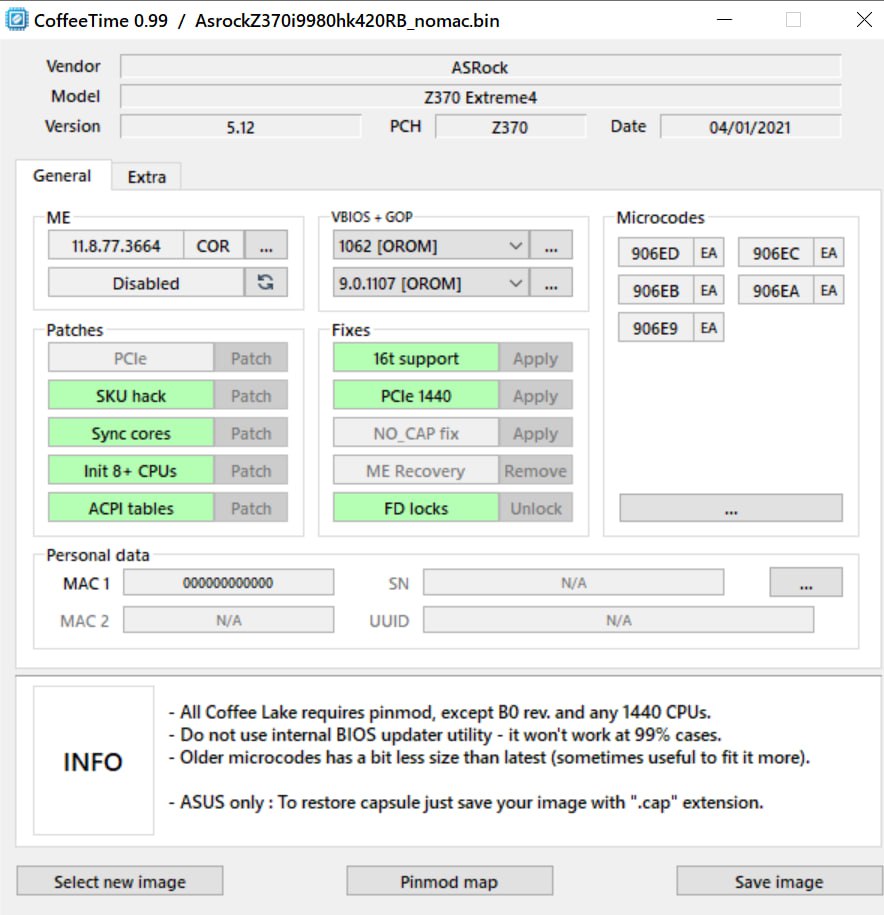Open Microcodes ellipsis button at panel bottom
884x915 pixels.
[x=731, y=508]
